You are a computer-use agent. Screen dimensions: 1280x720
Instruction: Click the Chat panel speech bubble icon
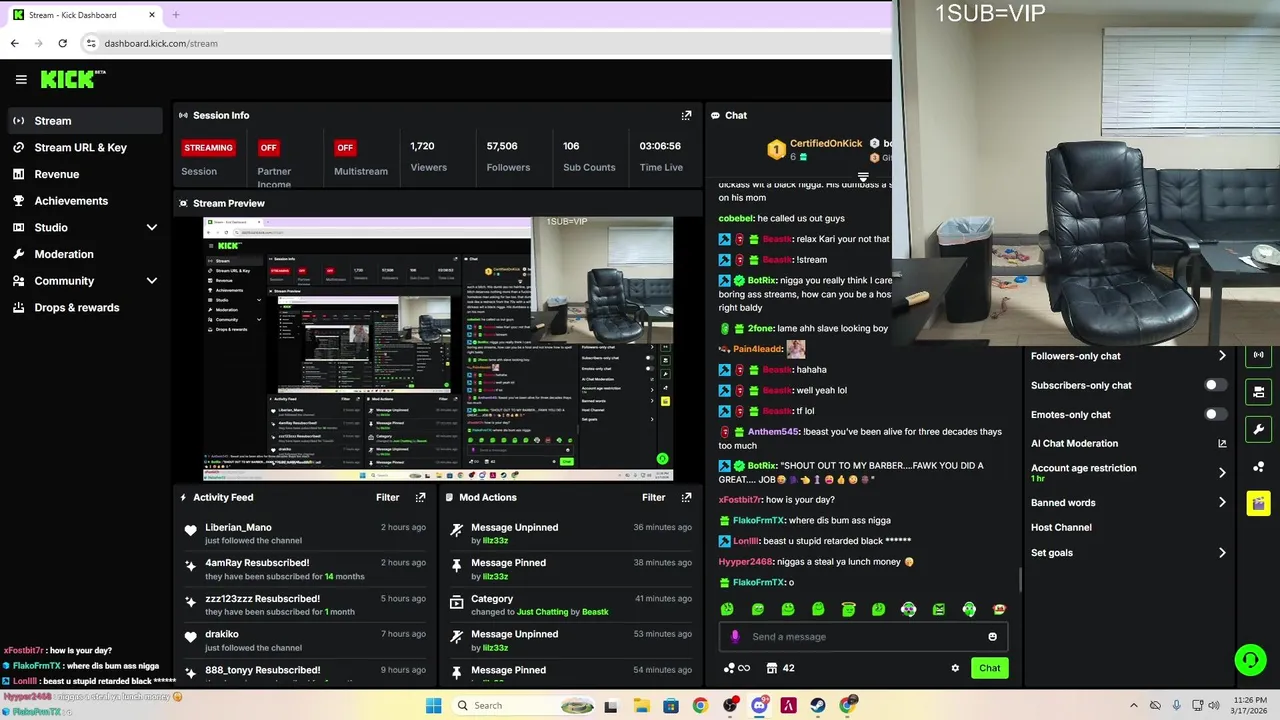click(x=716, y=115)
